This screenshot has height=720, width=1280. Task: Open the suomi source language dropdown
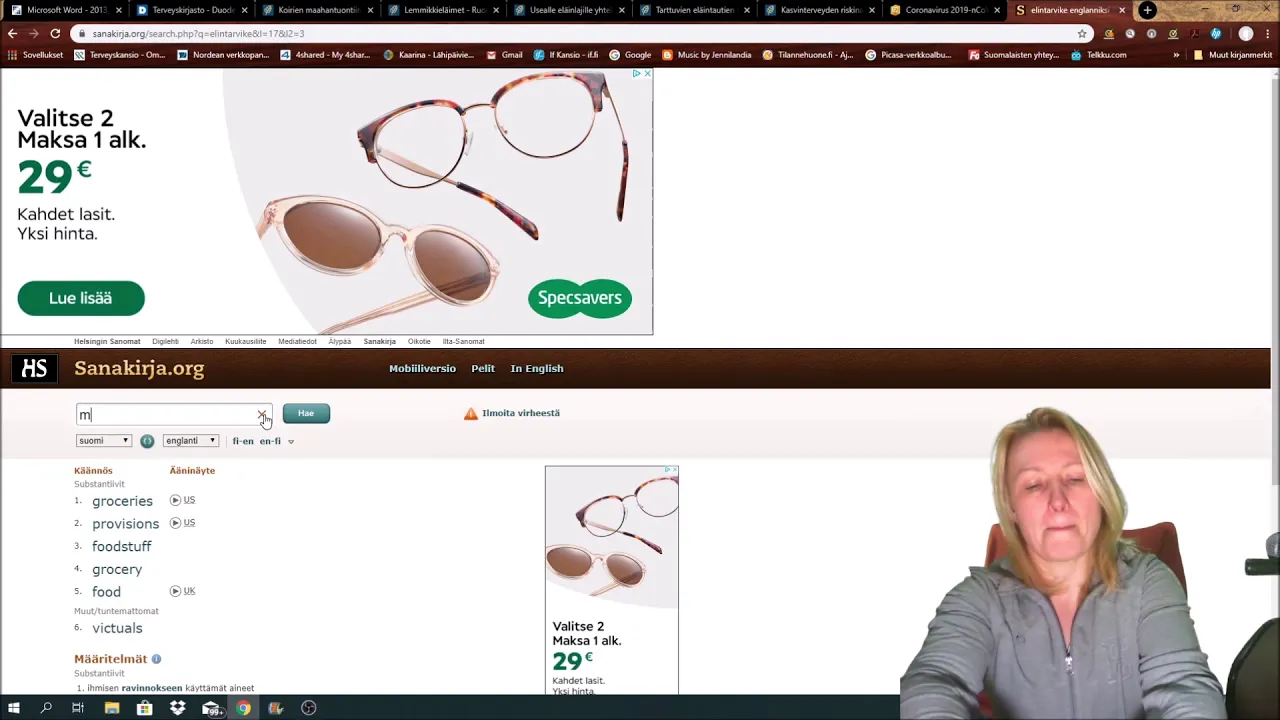point(104,441)
